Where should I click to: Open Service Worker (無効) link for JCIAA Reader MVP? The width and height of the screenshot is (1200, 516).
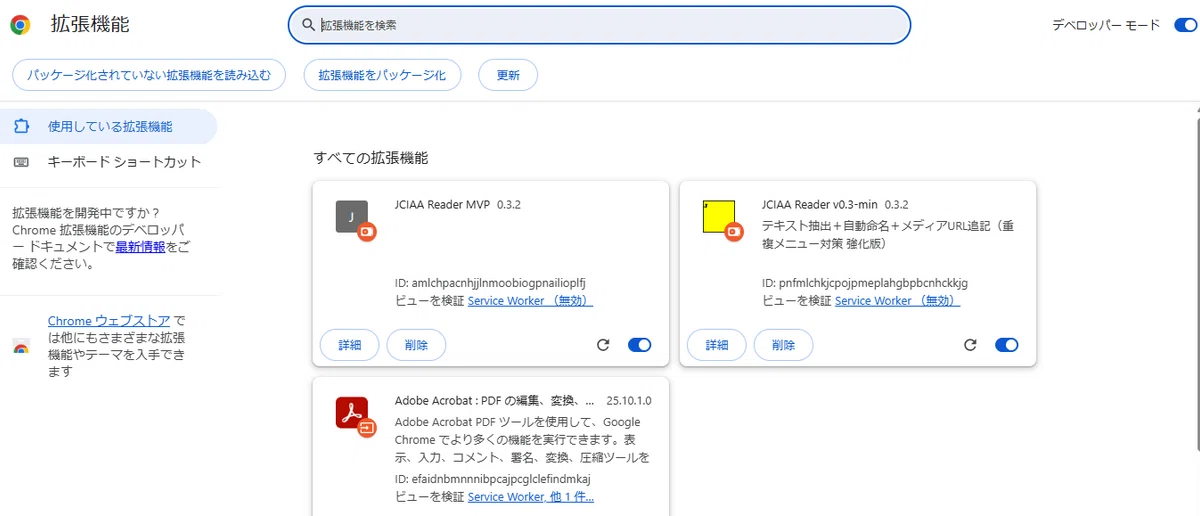(530, 301)
